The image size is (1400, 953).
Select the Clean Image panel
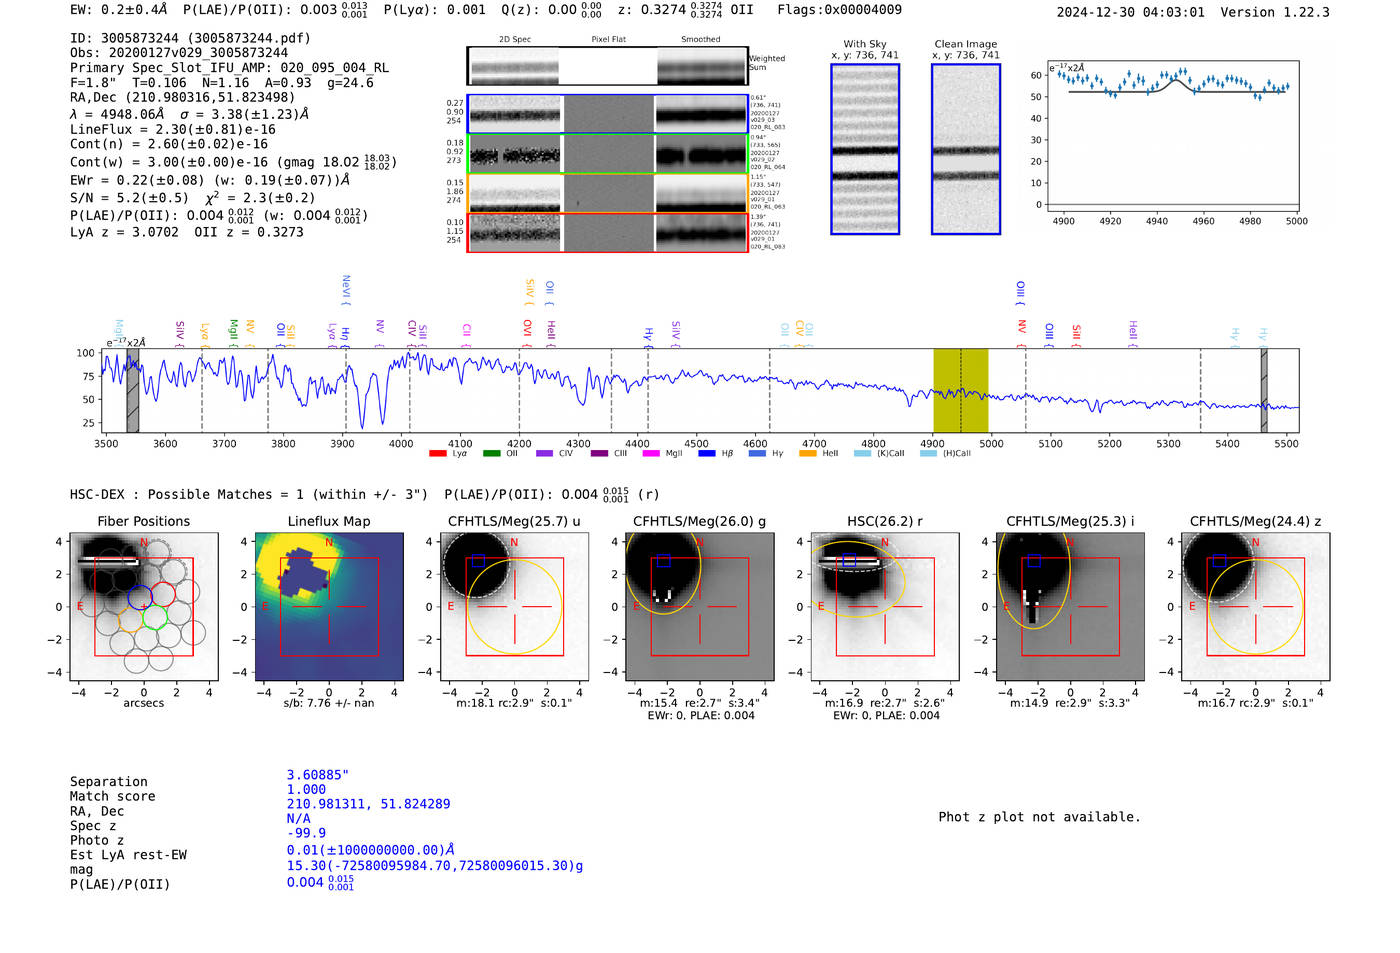(966, 149)
